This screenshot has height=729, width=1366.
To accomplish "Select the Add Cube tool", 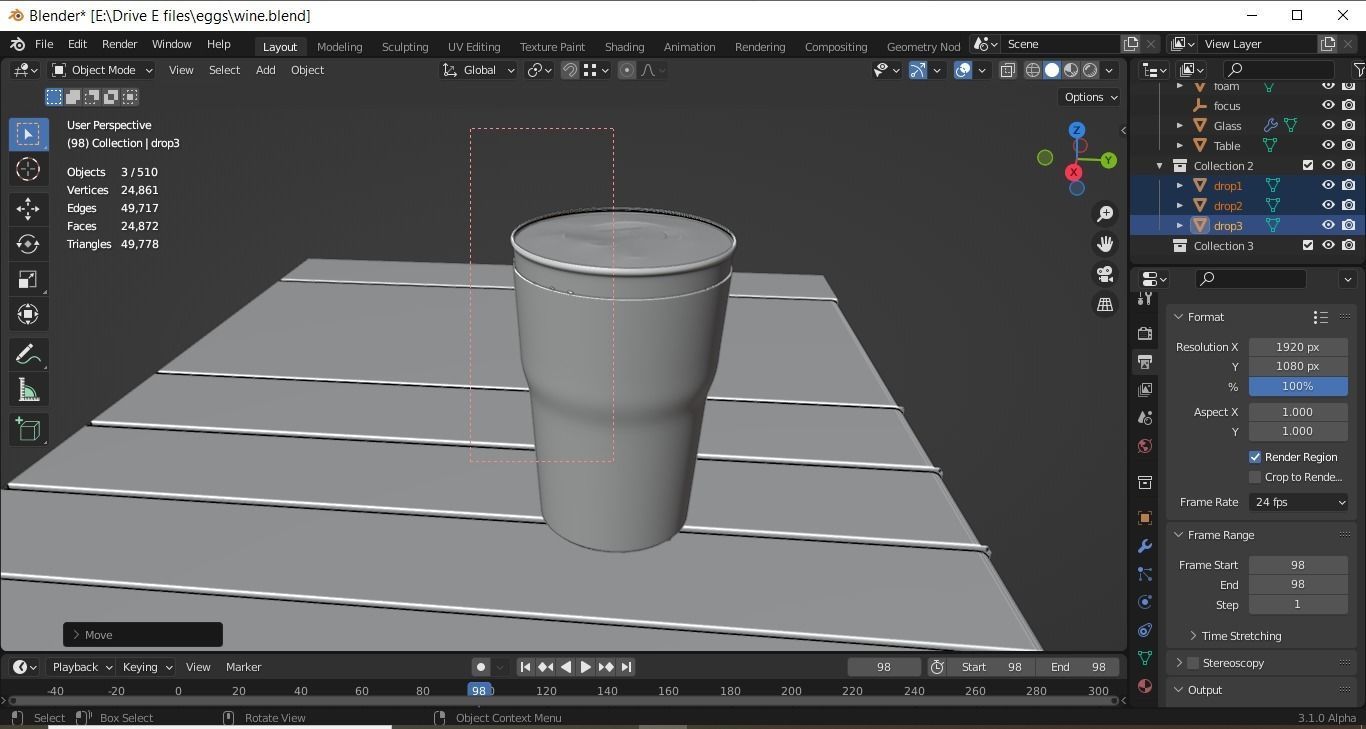I will point(28,430).
